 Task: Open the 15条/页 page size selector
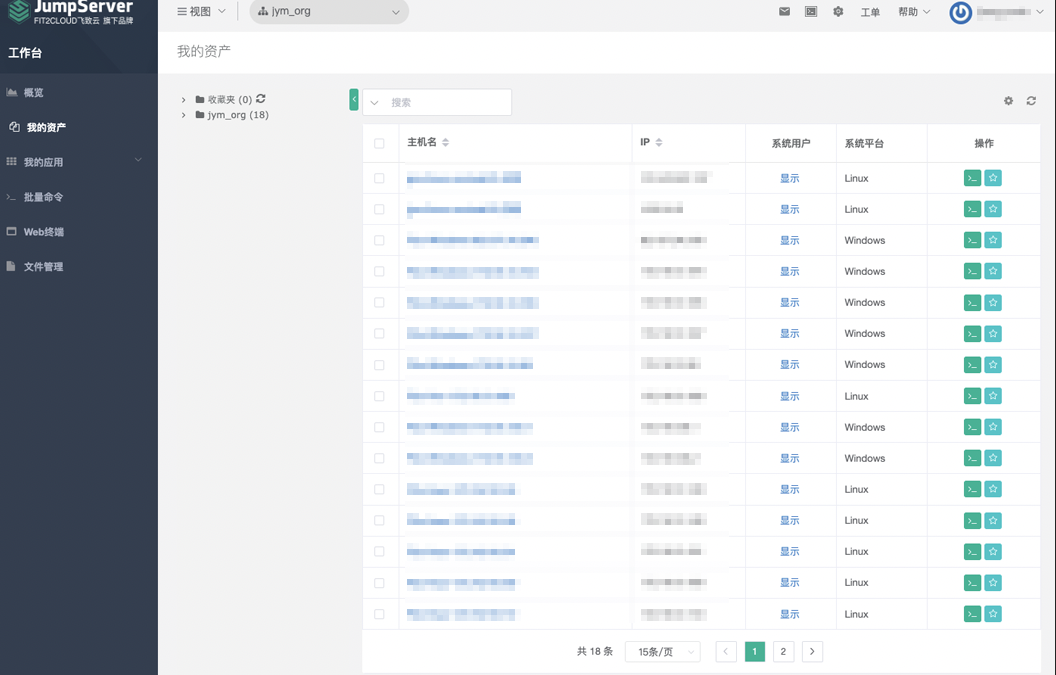coord(662,651)
